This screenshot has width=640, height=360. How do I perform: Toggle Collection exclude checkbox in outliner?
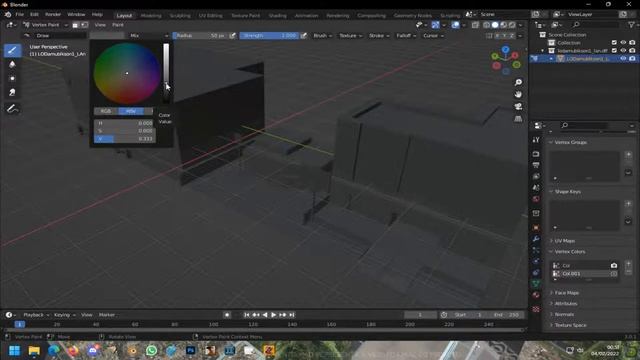point(614,42)
